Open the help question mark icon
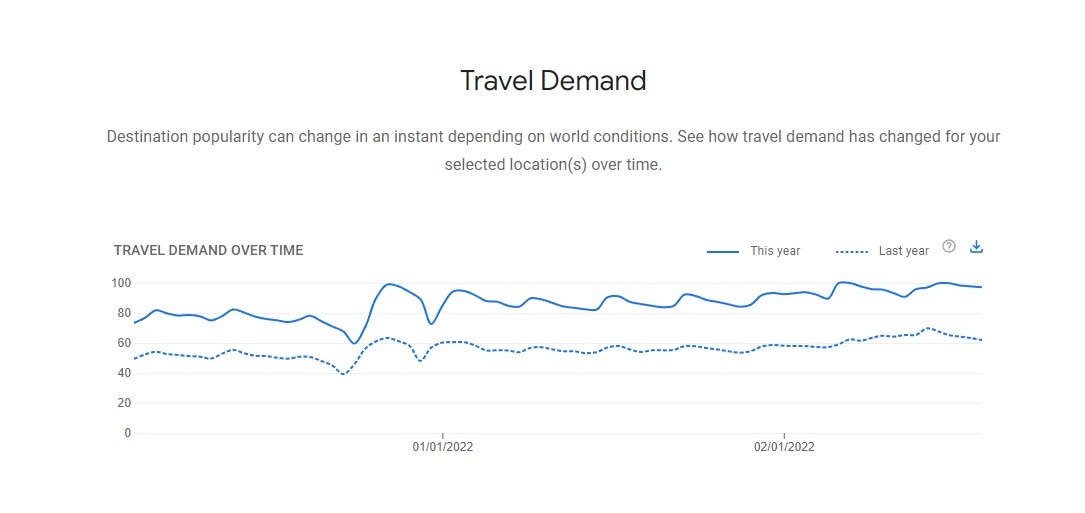This screenshot has width=1085, height=513. click(949, 247)
